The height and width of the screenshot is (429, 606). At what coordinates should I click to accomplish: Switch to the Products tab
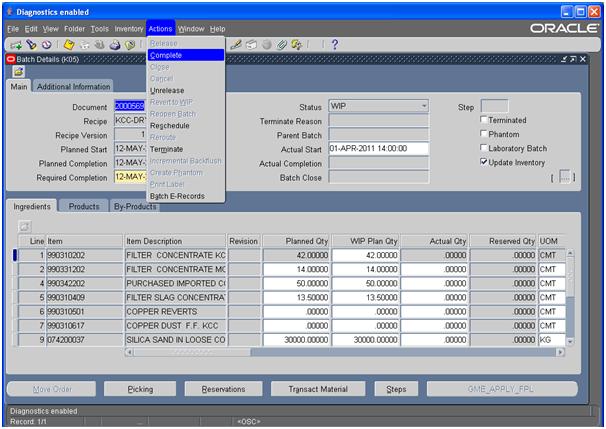(x=83, y=206)
